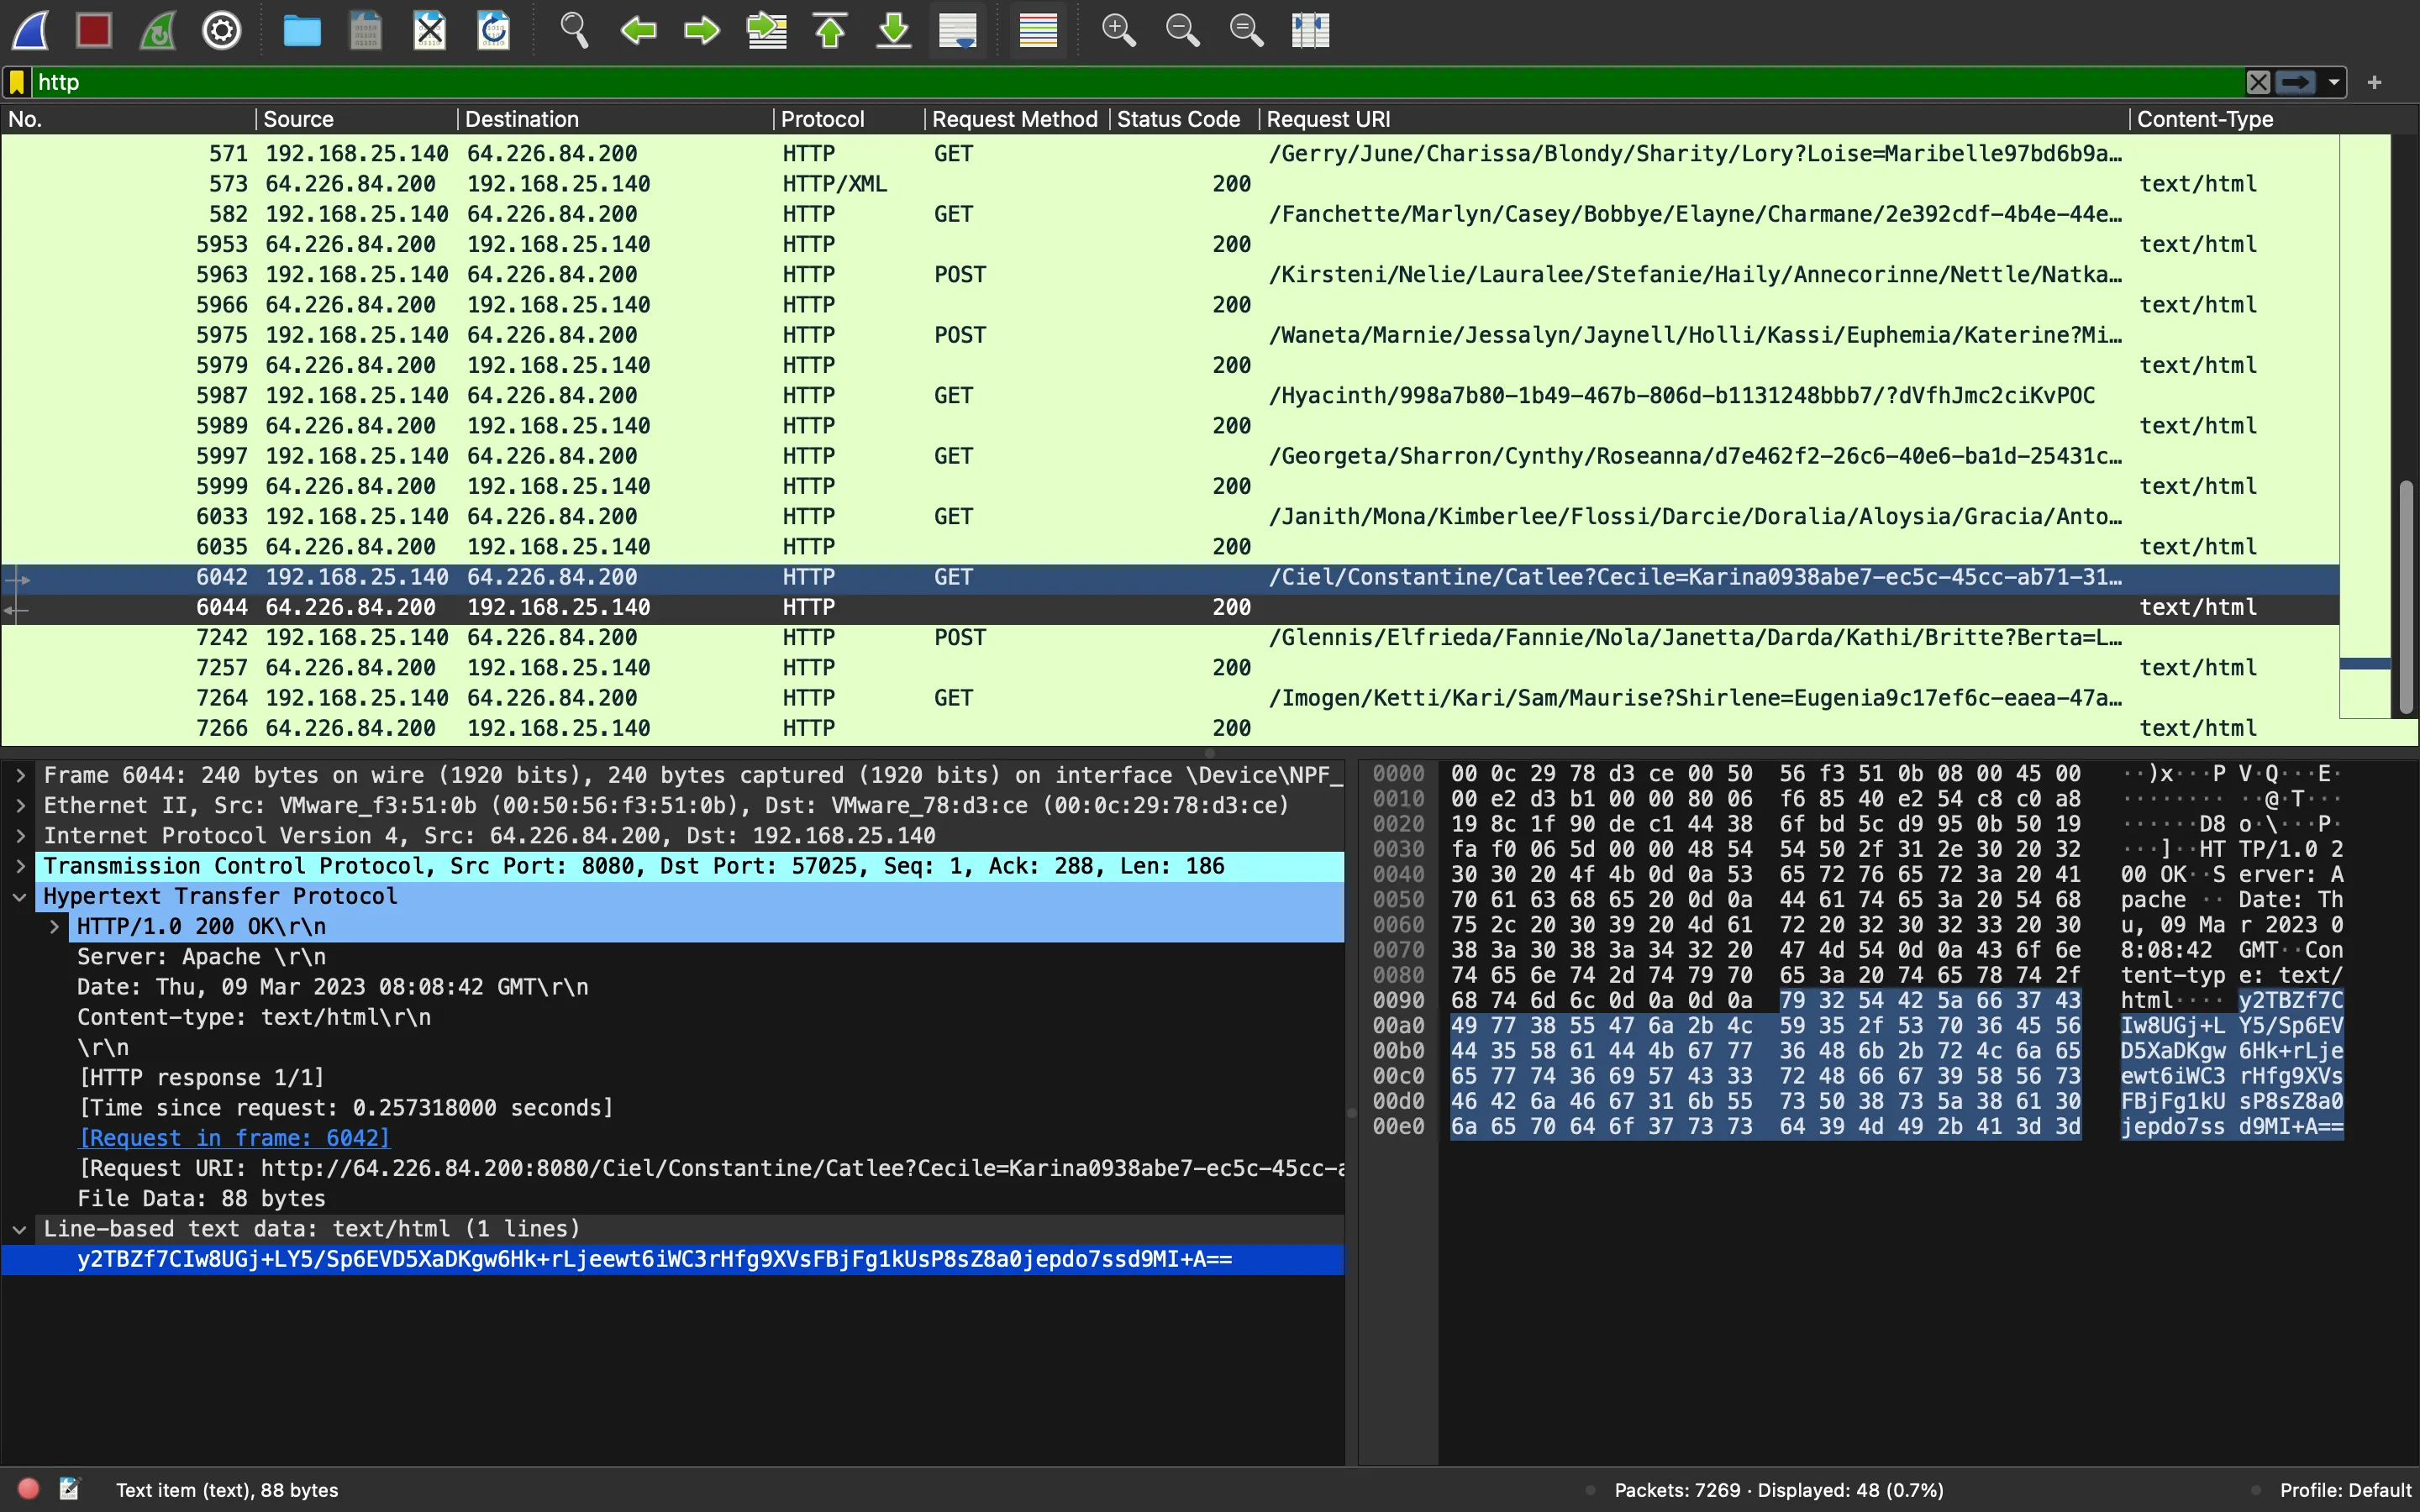This screenshot has height=1512, width=2420.
Task: Toggle auto-scroll during live capture
Action: coord(958,30)
